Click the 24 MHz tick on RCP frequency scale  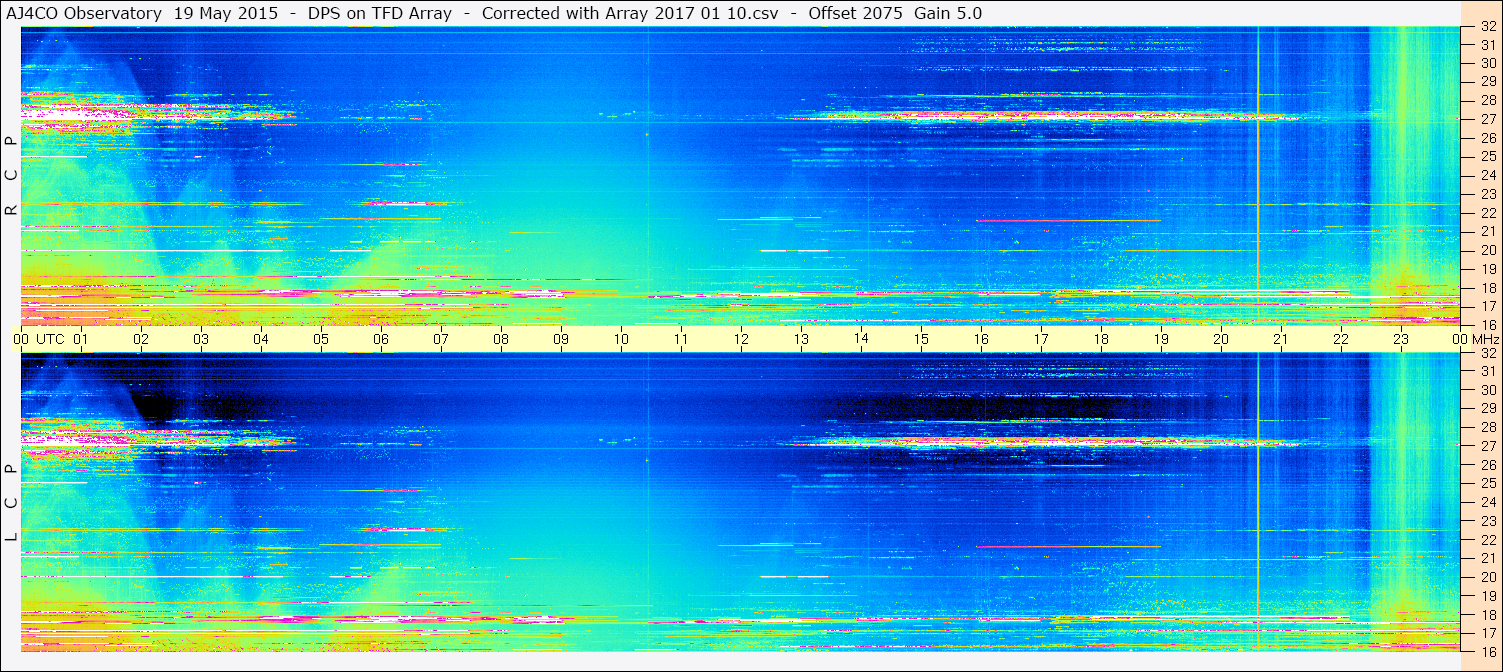click(1488, 175)
